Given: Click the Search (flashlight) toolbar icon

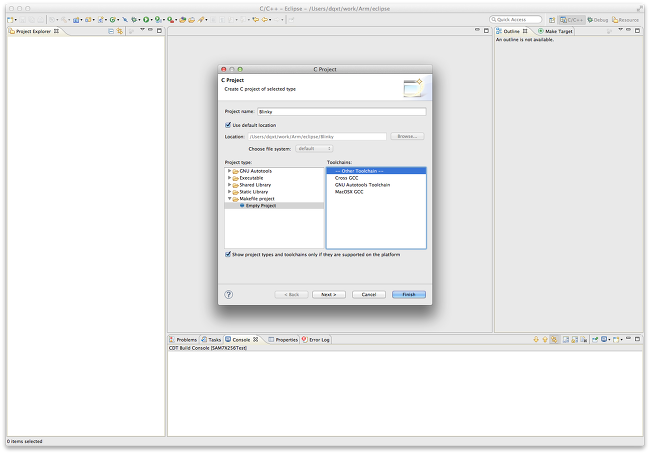Looking at the screenshot, I should [200, 19].
